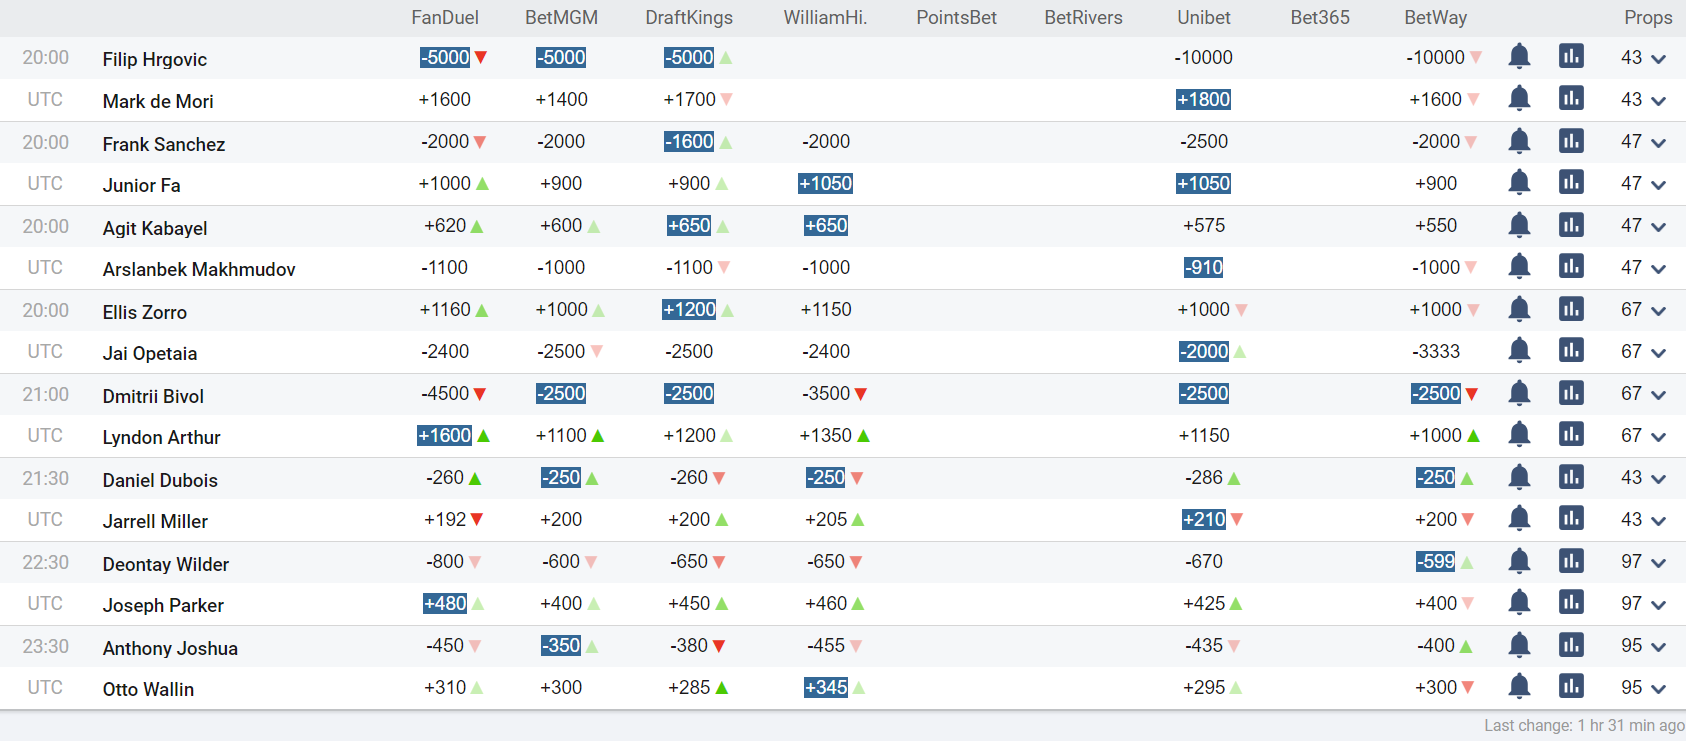Set alert bell for Jai Opetaia
The image size is (1686, 741).
1519,351
